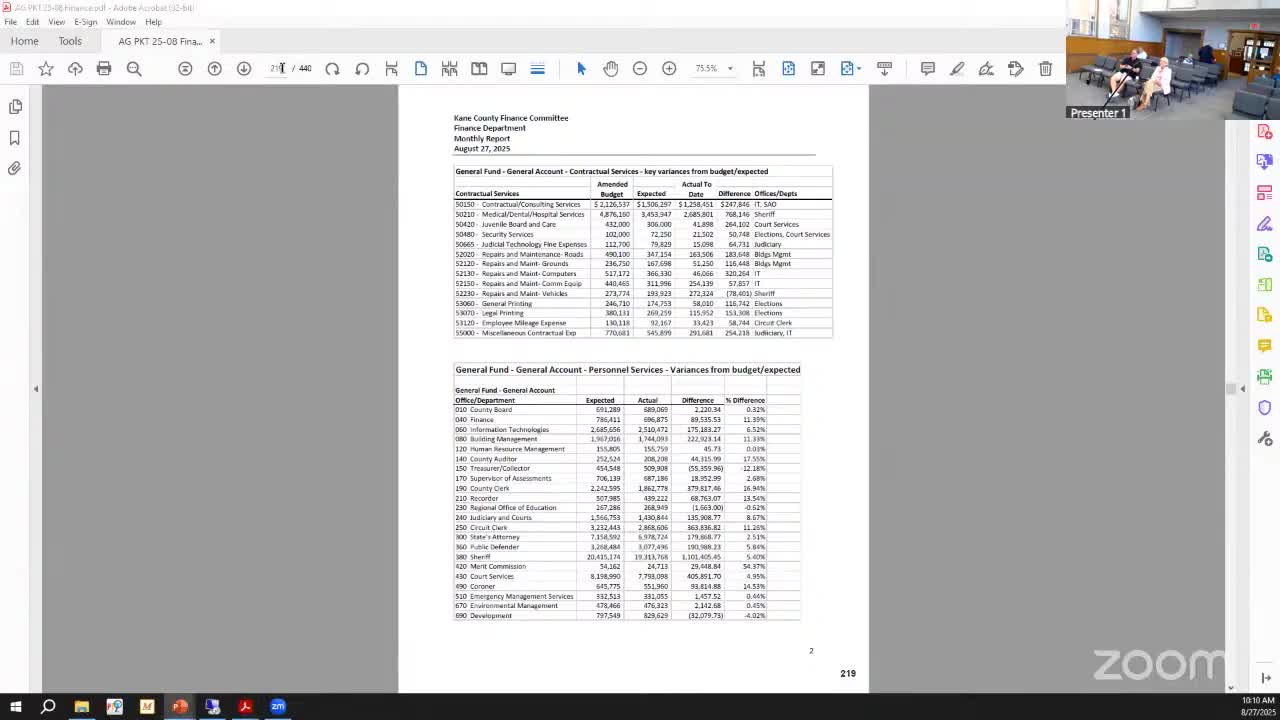This screenshot has width=1280, height=720.
Task: Open the page thumbnails panel
Action: pyautogui.click(x=15, y=106)
